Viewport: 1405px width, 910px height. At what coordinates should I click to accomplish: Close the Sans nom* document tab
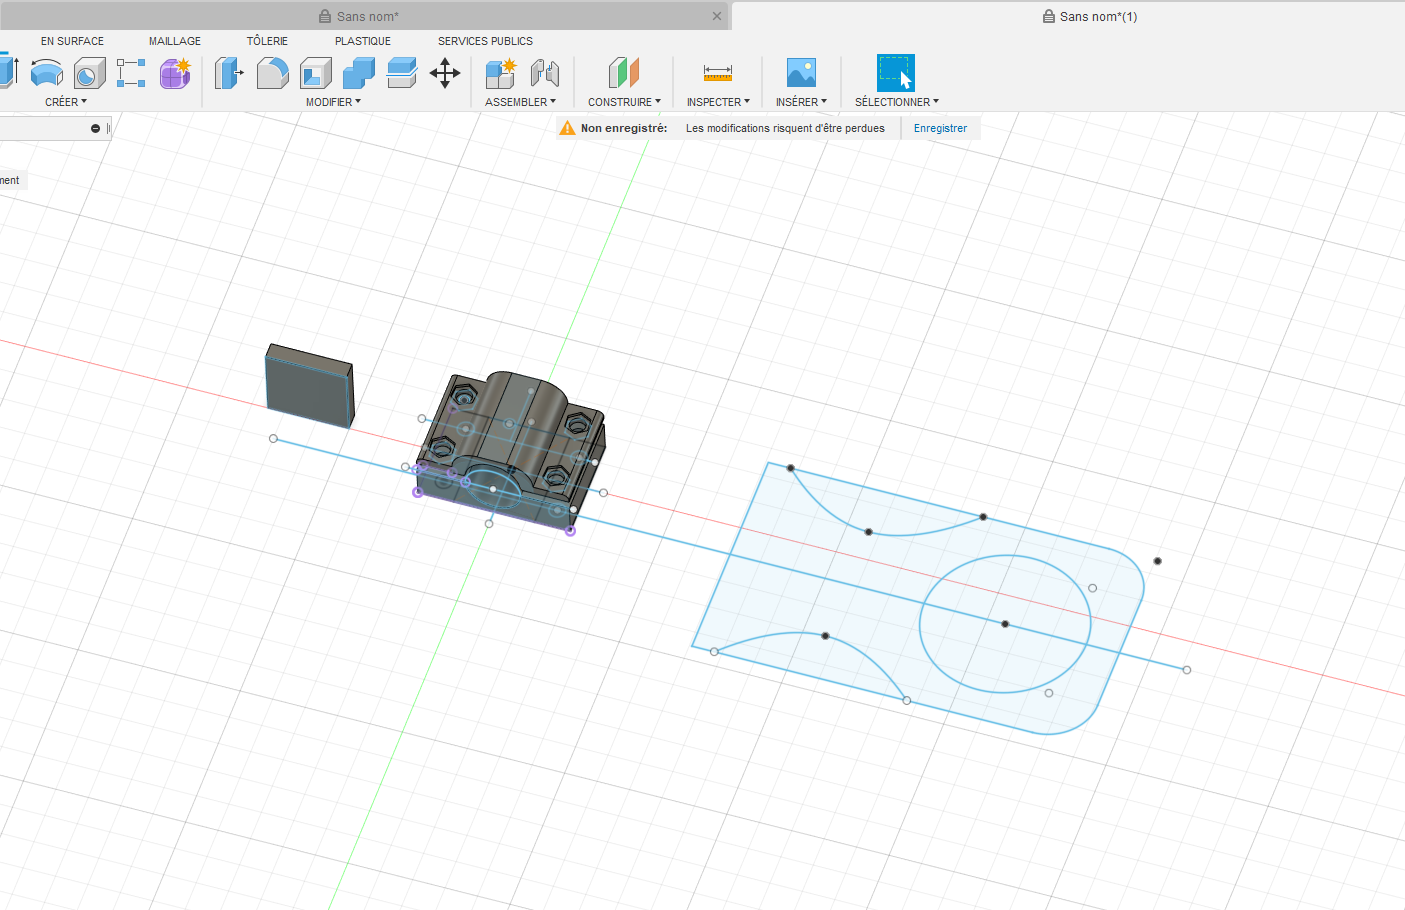pos(717,16)
